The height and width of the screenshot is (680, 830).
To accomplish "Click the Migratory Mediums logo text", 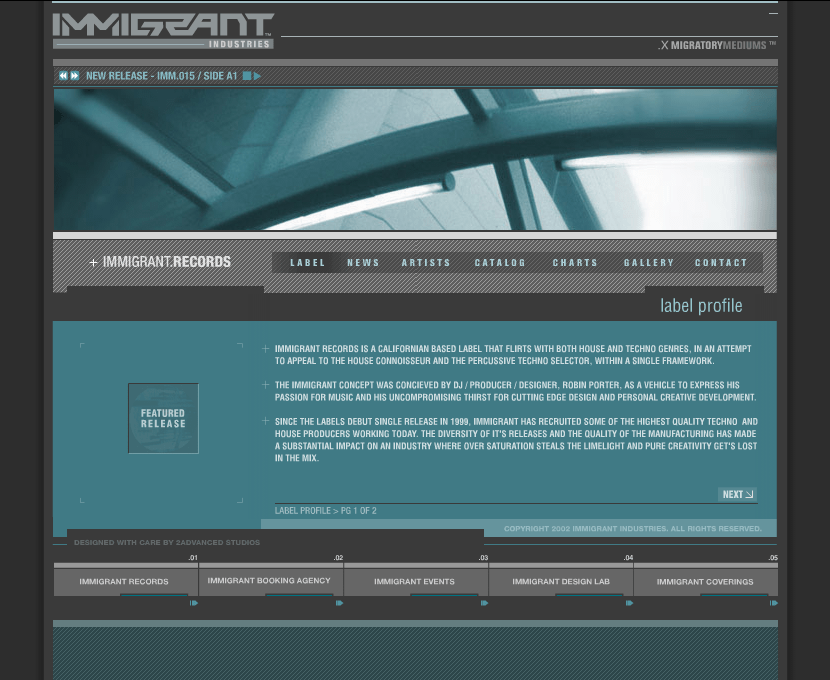I will [x=717, y=45].
